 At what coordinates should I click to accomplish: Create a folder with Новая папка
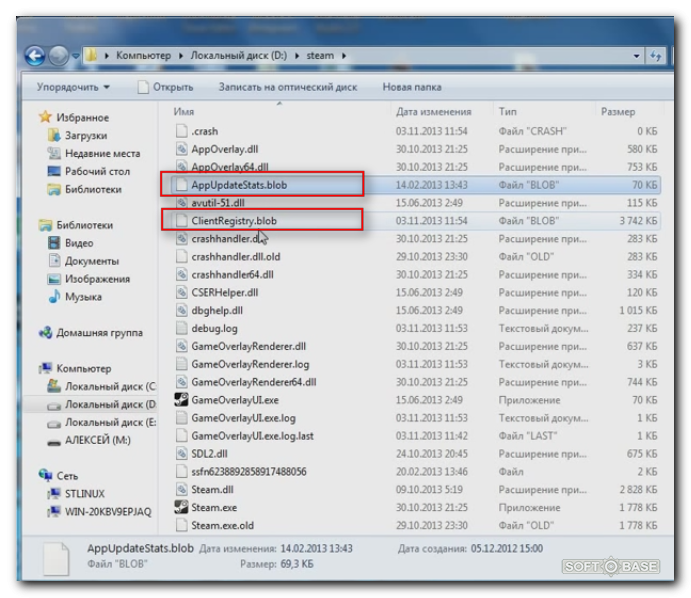[x=412, y=87]
